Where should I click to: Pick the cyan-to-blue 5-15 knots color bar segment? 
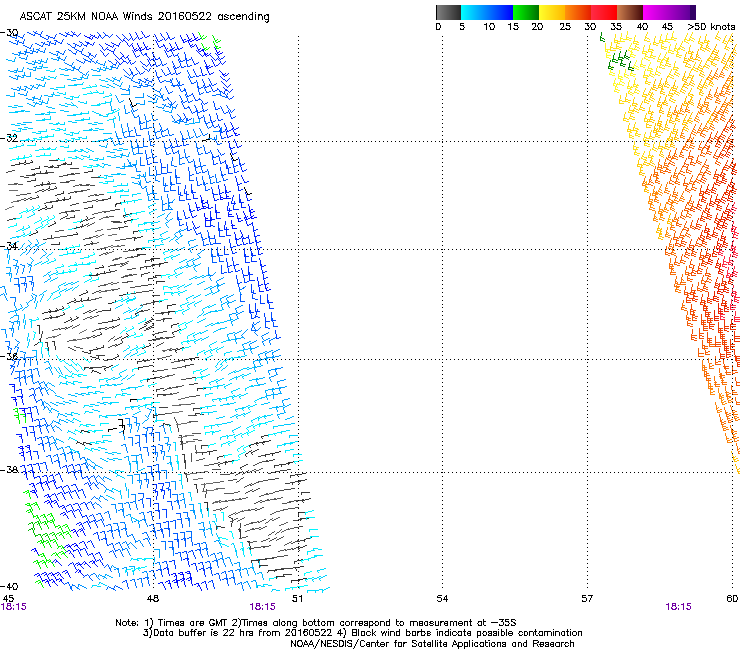coord(487,12)
